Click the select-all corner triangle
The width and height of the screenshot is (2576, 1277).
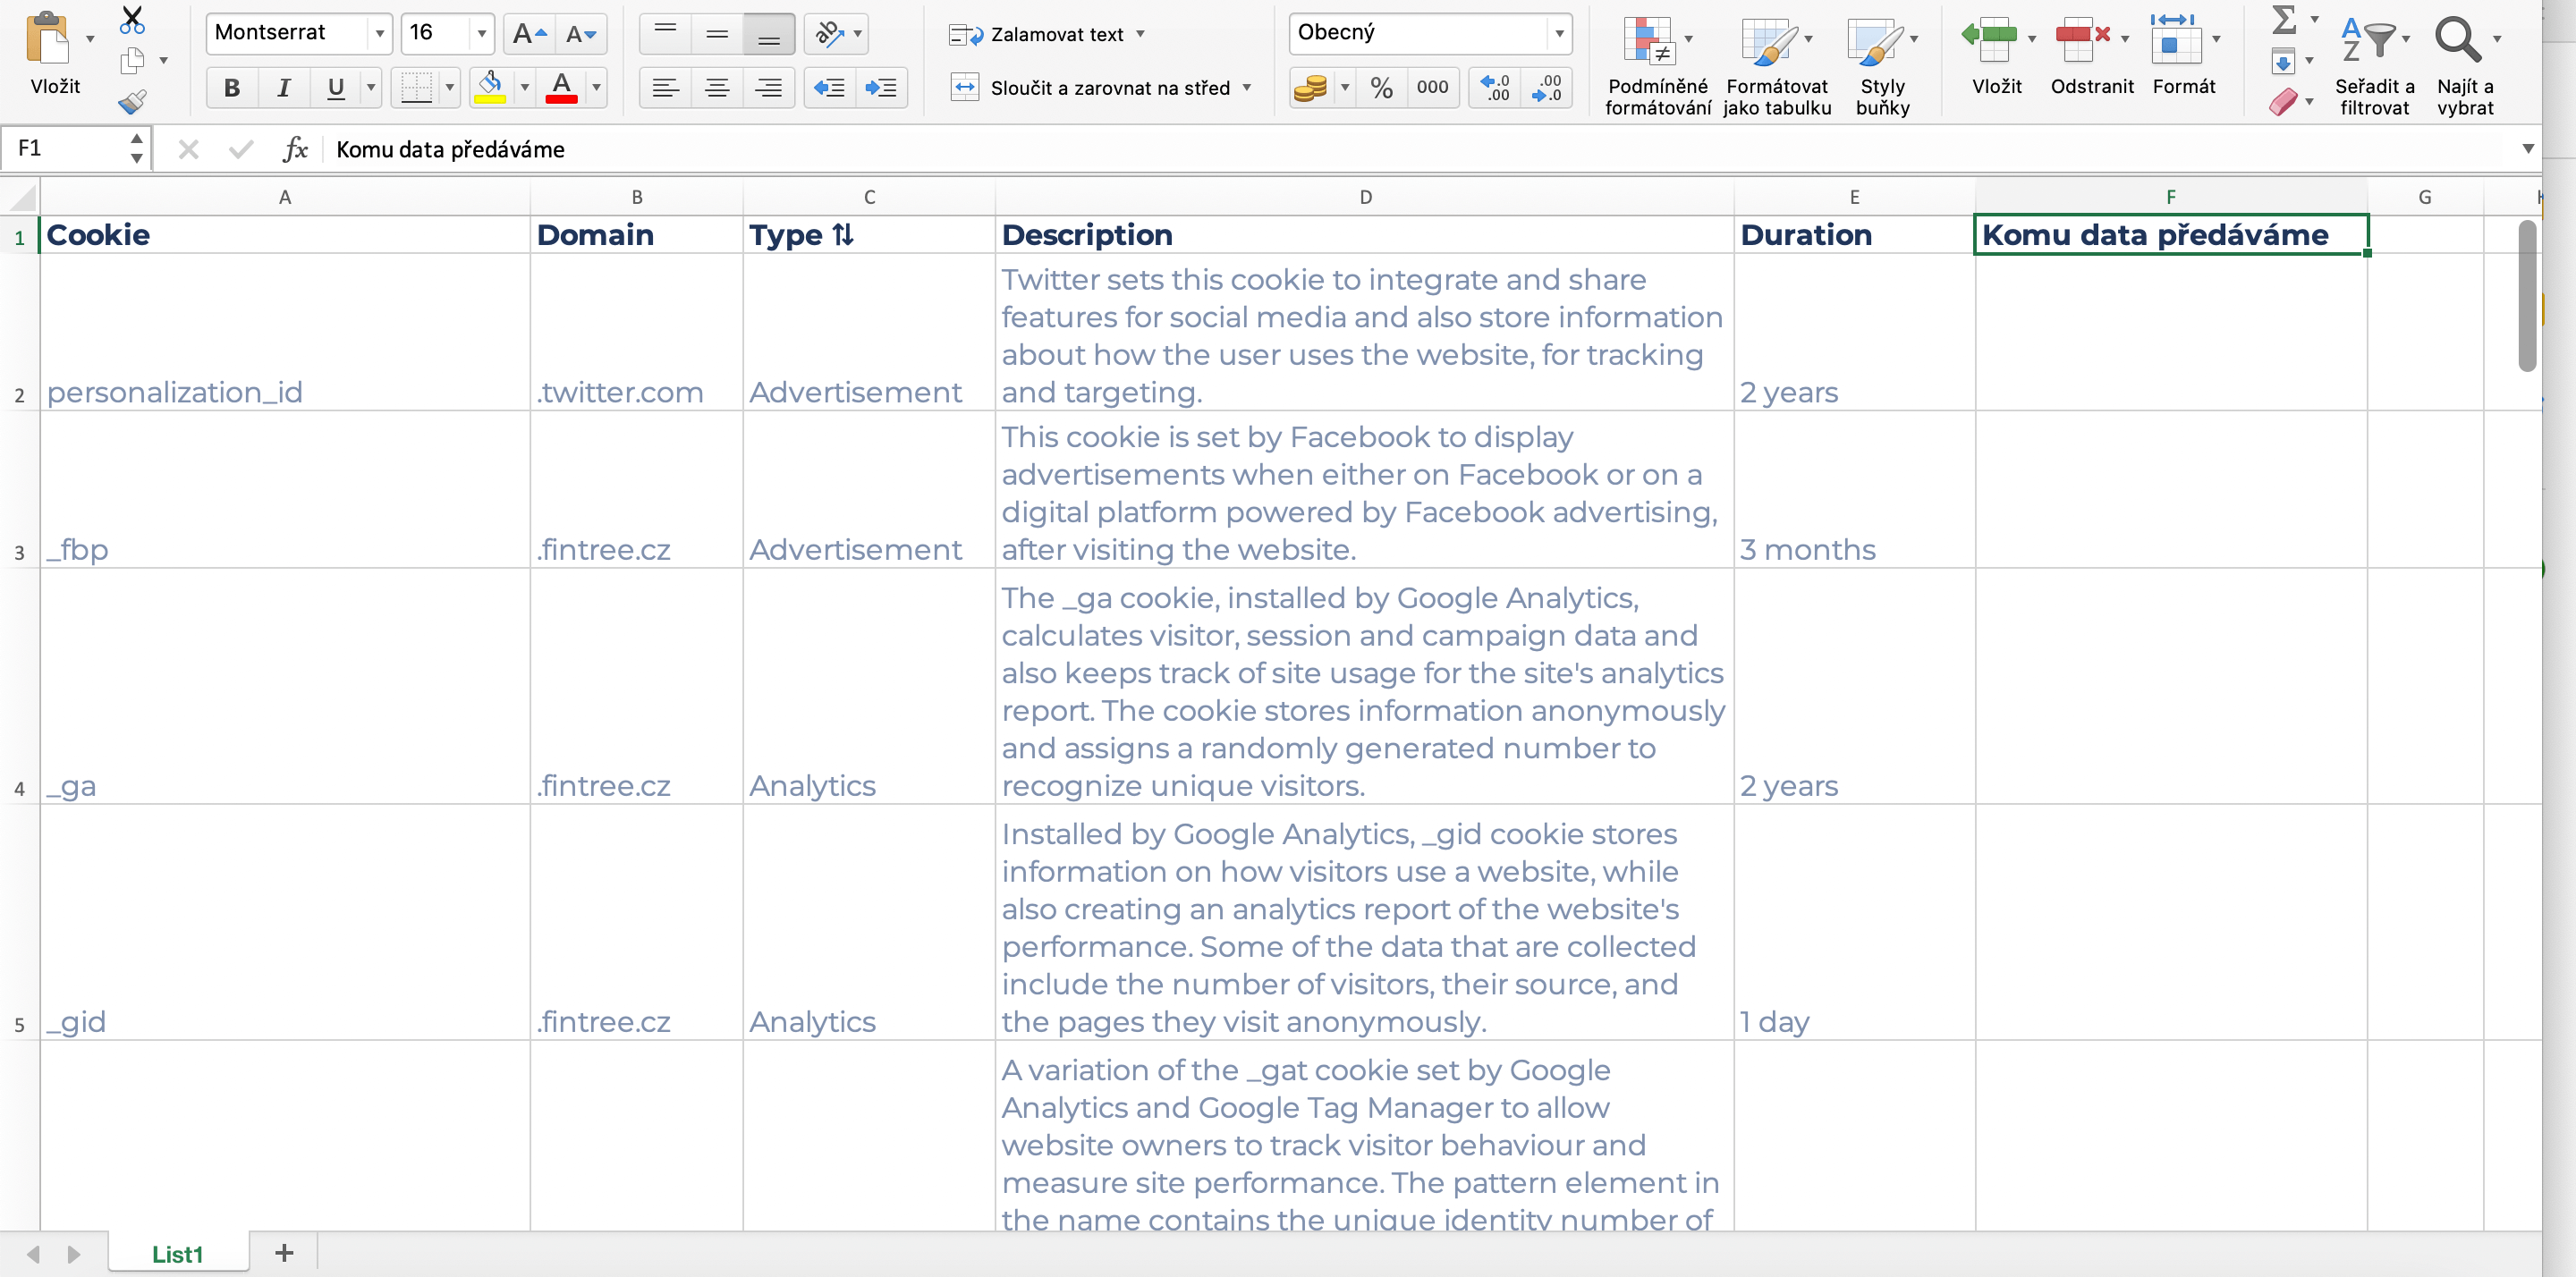point(22,197)
